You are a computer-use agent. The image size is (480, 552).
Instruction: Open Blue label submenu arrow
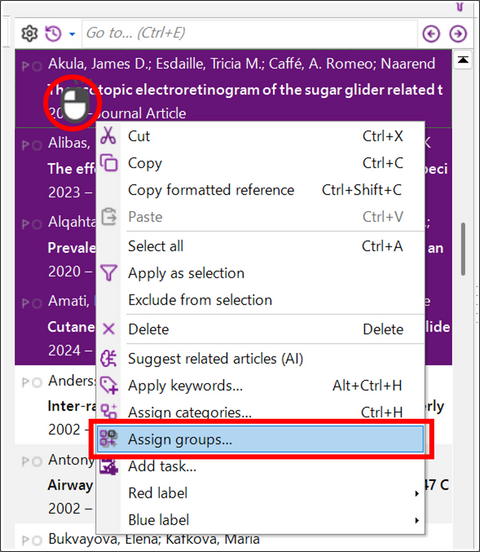click(417, 520)
